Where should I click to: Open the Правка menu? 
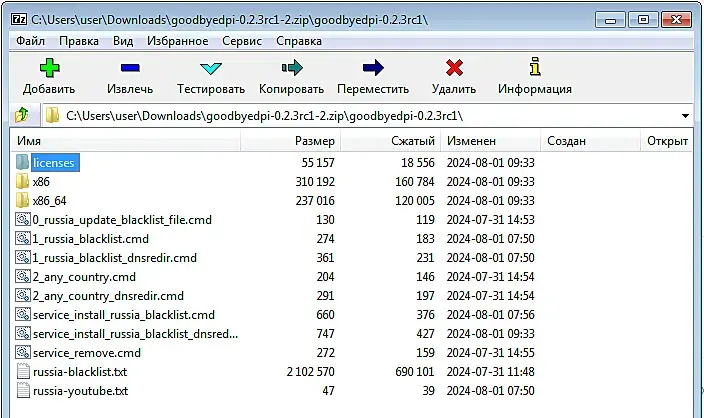(79, 41)
